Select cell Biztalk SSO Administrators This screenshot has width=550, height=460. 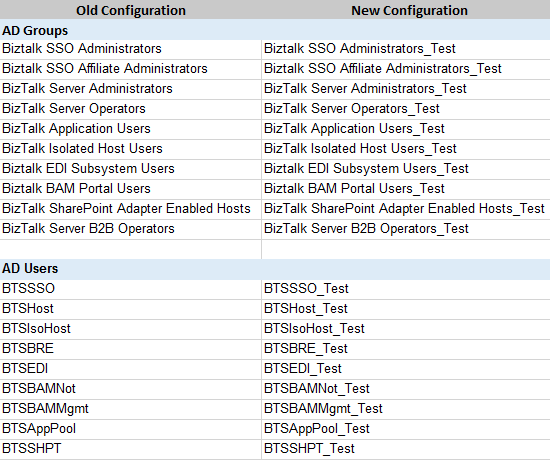pyautogui.click(x=130, y=49)
